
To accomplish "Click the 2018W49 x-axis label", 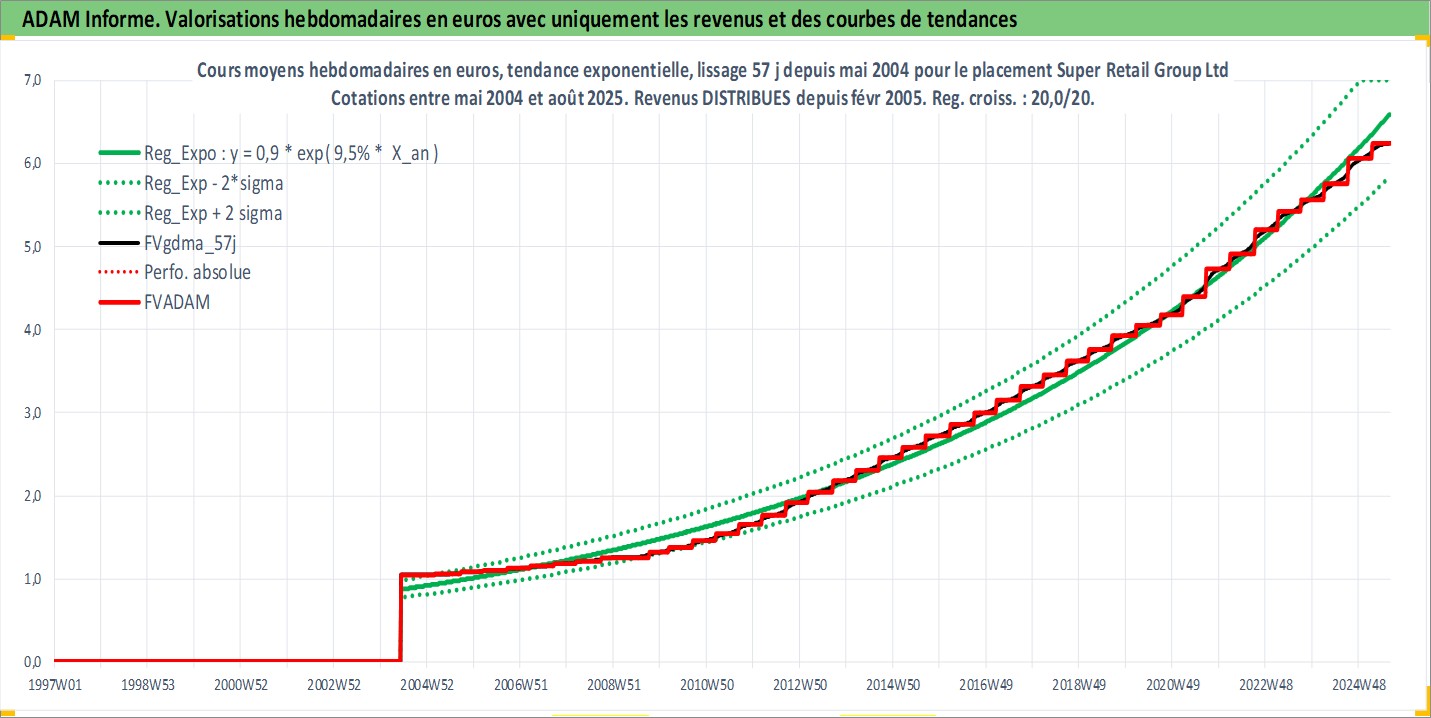I will click(1079, 685).
